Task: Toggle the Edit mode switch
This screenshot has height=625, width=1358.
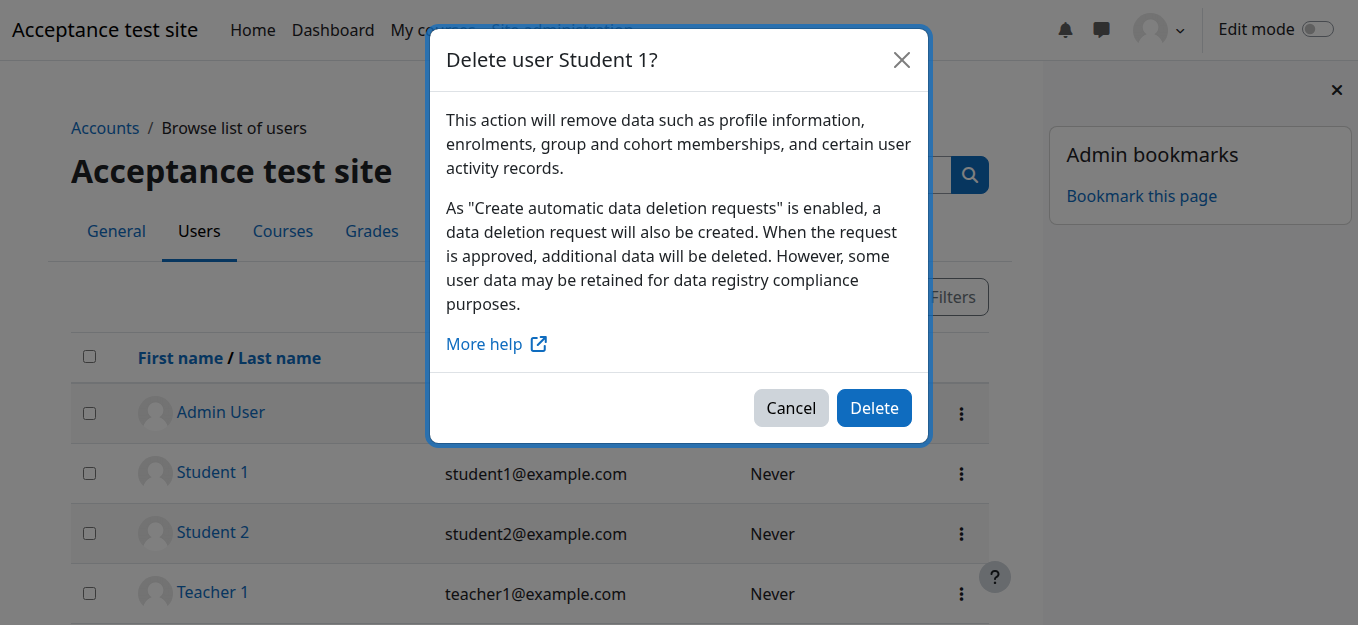Action: (x=1317, y=30)
